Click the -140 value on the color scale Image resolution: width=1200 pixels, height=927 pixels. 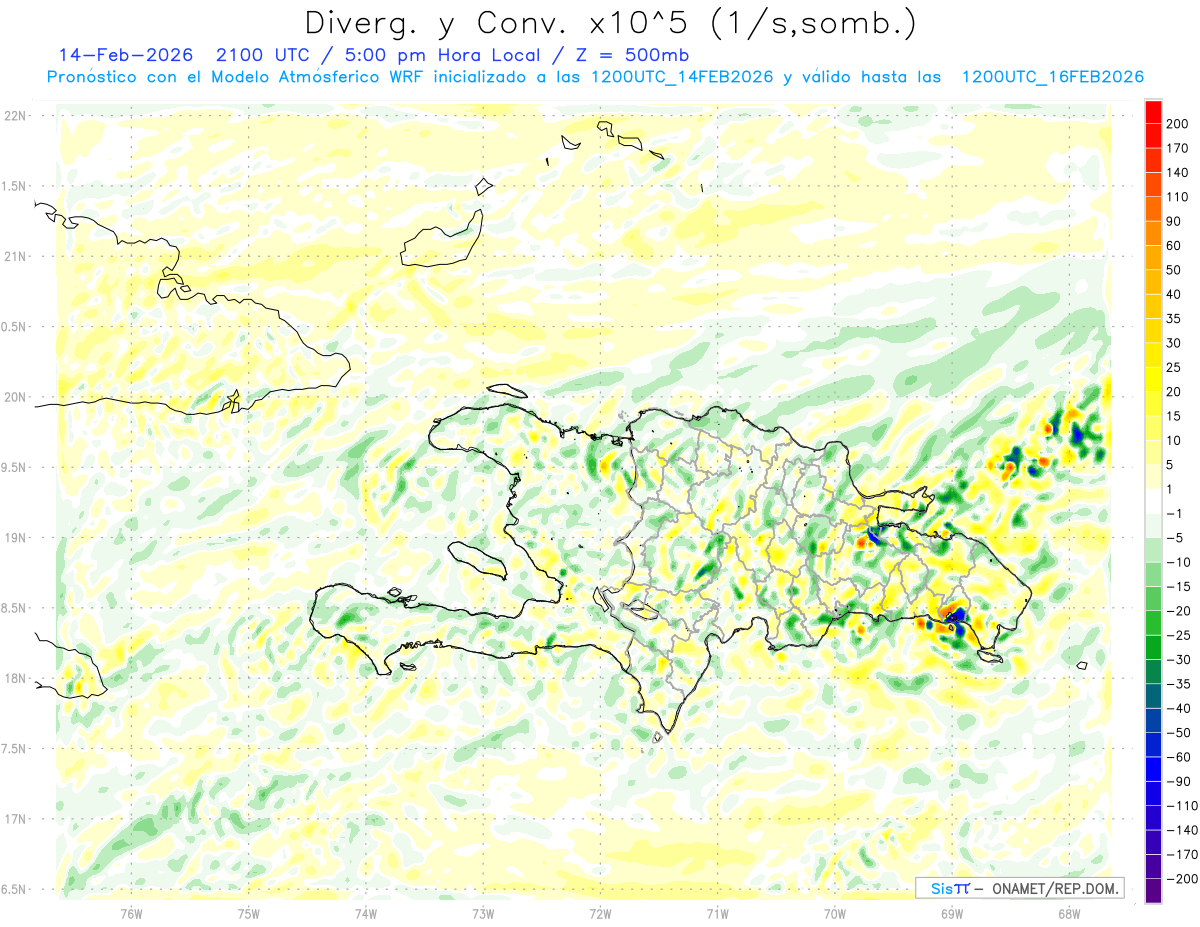pos(1180,830)
